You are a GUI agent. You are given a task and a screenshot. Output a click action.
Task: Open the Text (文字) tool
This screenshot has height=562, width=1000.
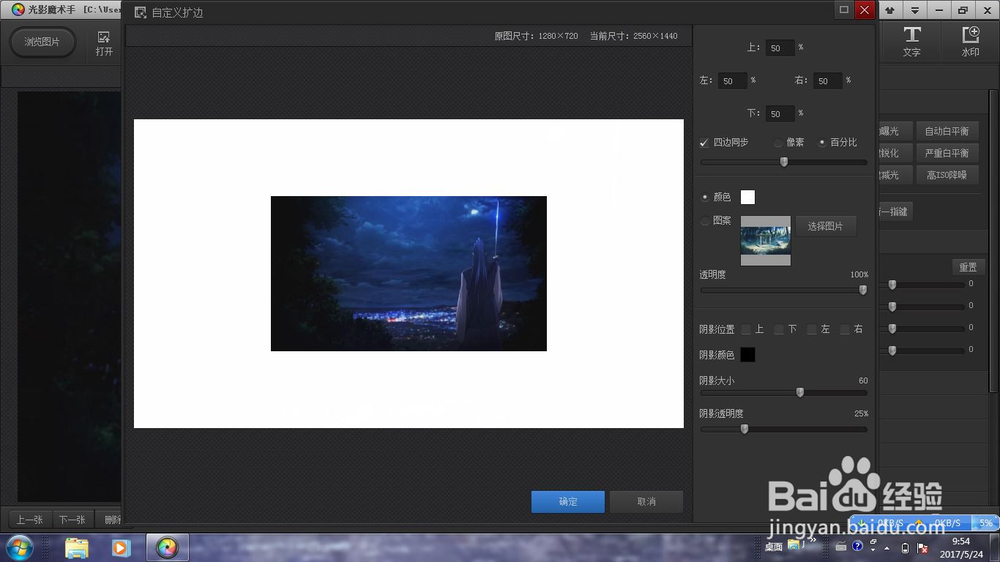[x=911, y=41]
